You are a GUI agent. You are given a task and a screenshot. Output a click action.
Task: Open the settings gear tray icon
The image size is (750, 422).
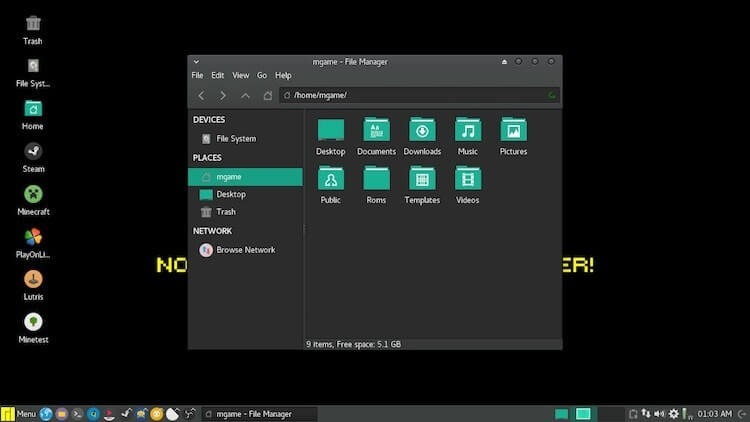673,414
